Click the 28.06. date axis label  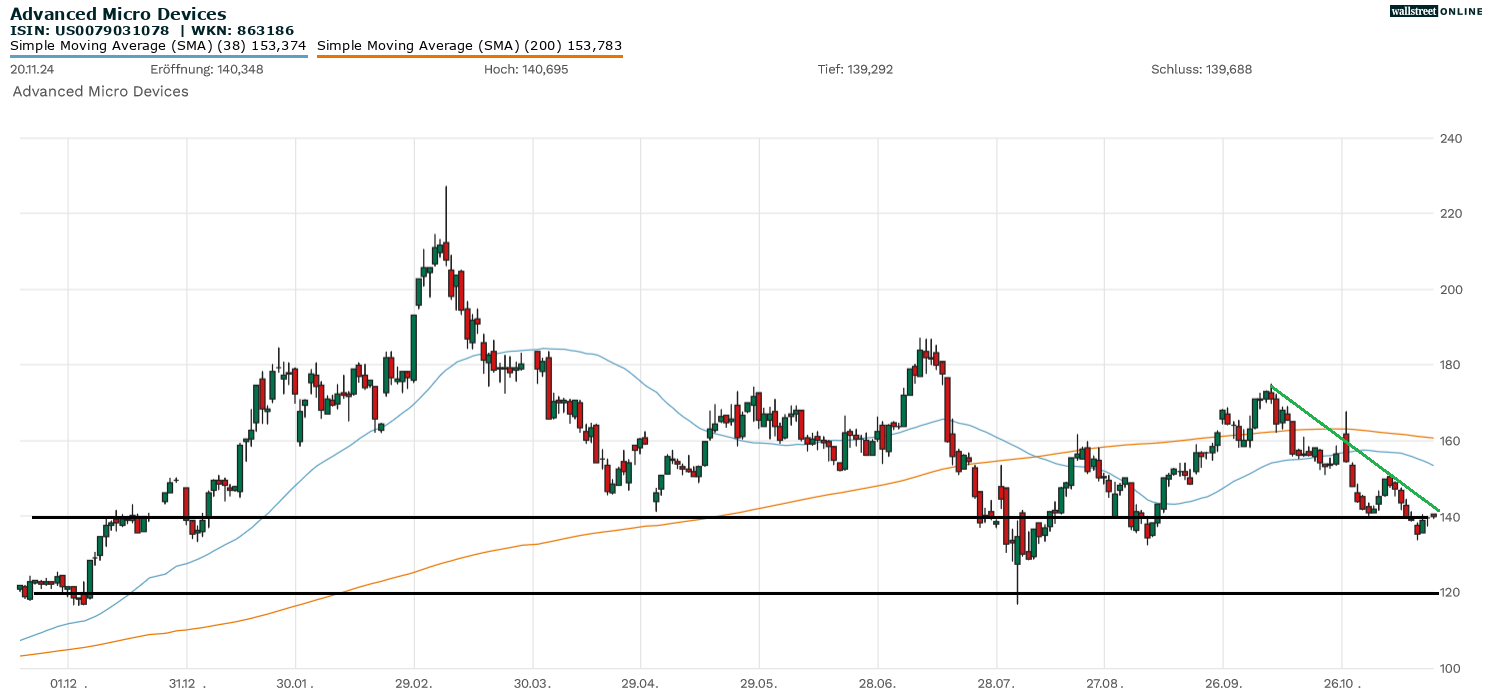click(877, 684)
